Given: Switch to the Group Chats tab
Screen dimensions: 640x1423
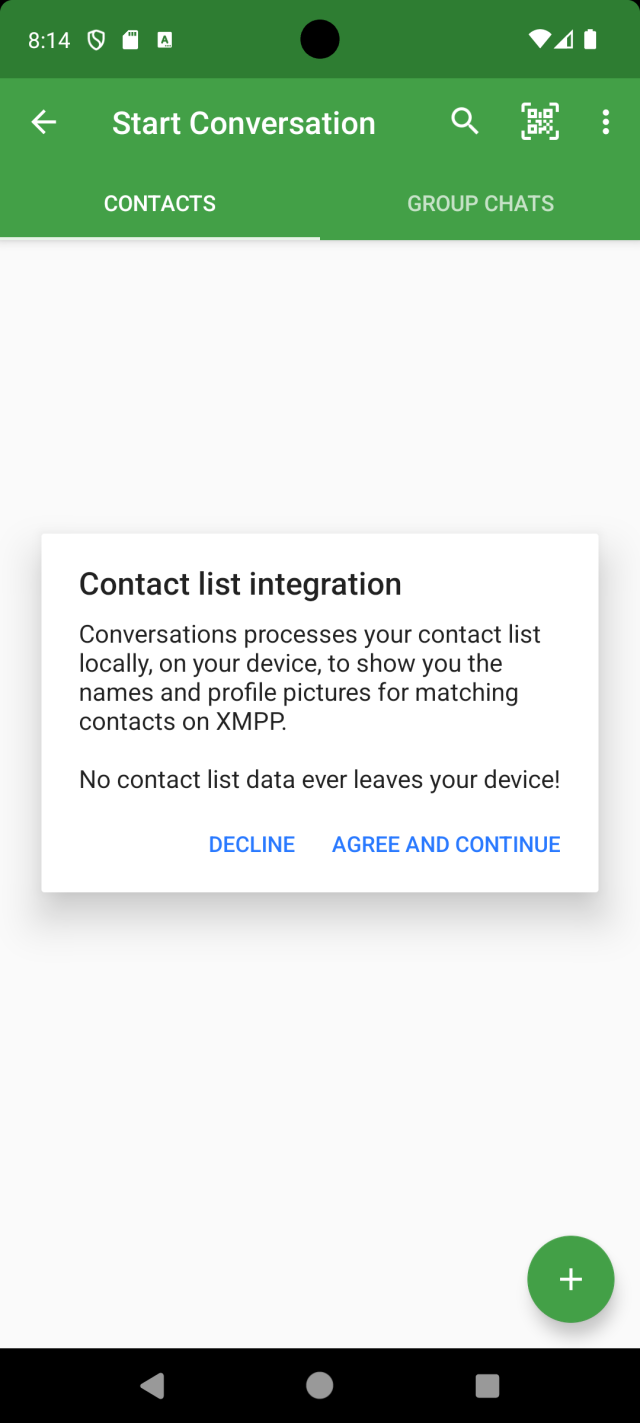Looking at the screenshot, I should tap(480, 204).
